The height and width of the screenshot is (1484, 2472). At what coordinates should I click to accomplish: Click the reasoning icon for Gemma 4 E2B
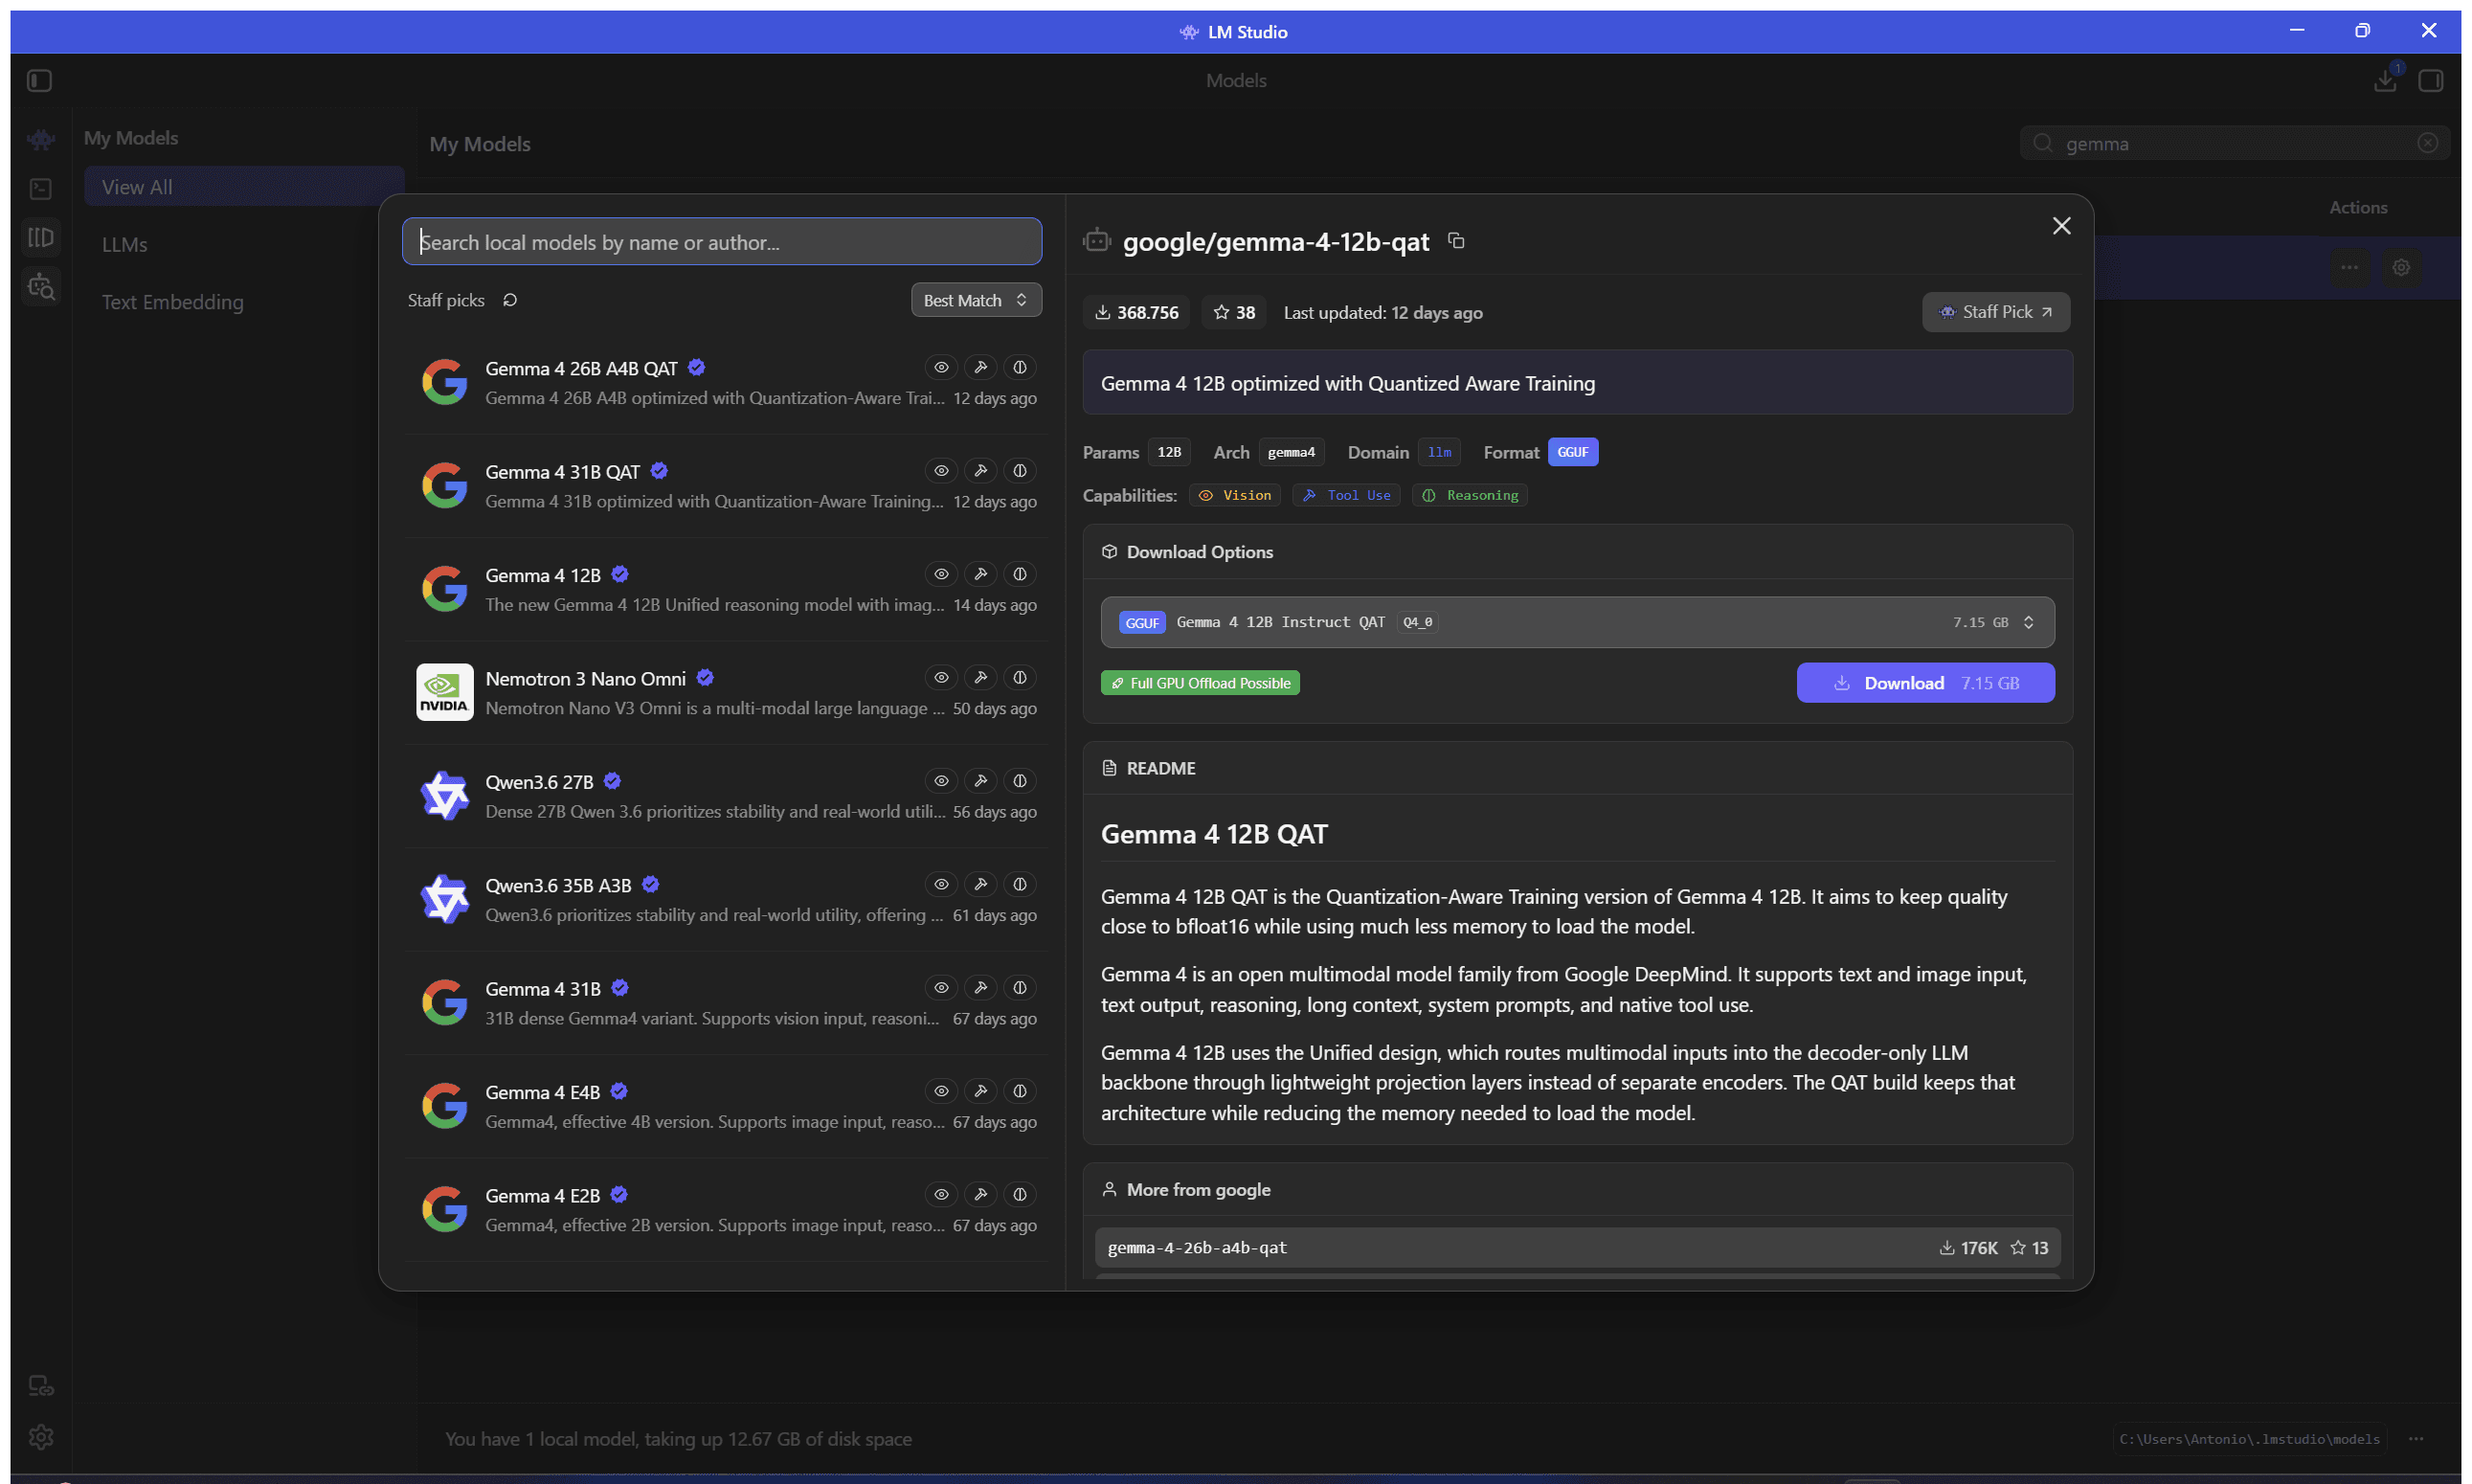[1020, 1194]
